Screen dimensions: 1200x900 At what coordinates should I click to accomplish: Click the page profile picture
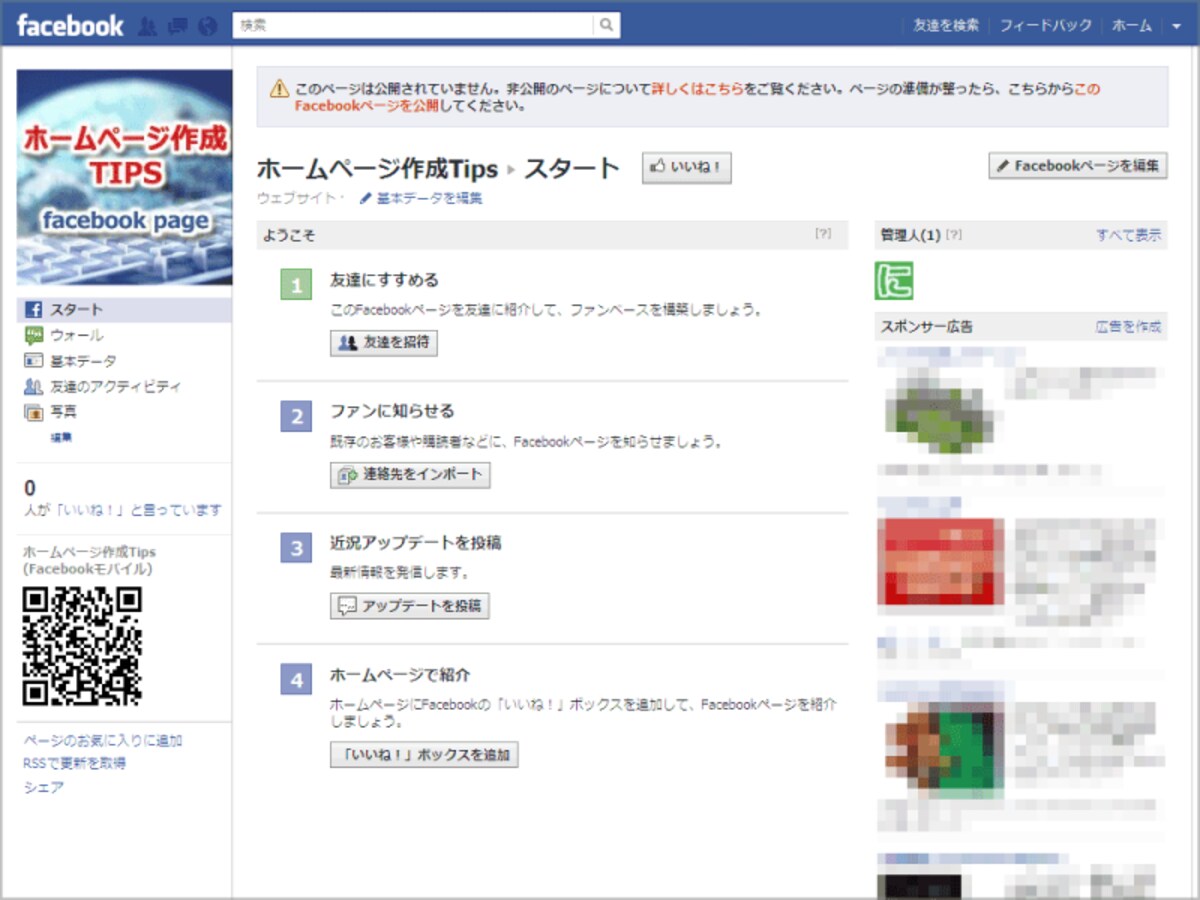point(124,177)
